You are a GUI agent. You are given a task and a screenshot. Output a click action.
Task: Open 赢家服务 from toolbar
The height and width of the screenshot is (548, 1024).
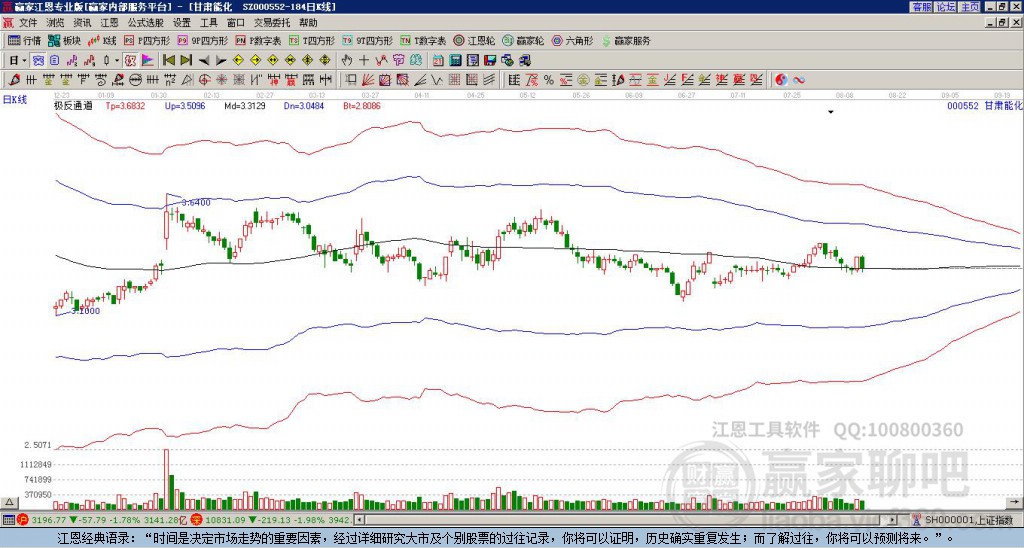[x=626, y=40]
